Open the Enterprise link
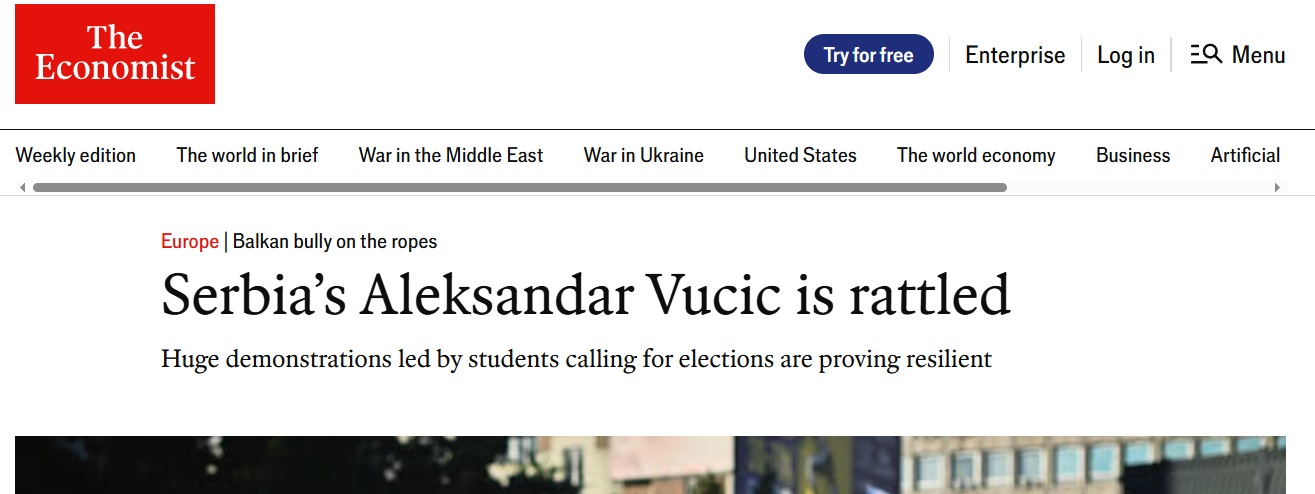 point(1015,55)
